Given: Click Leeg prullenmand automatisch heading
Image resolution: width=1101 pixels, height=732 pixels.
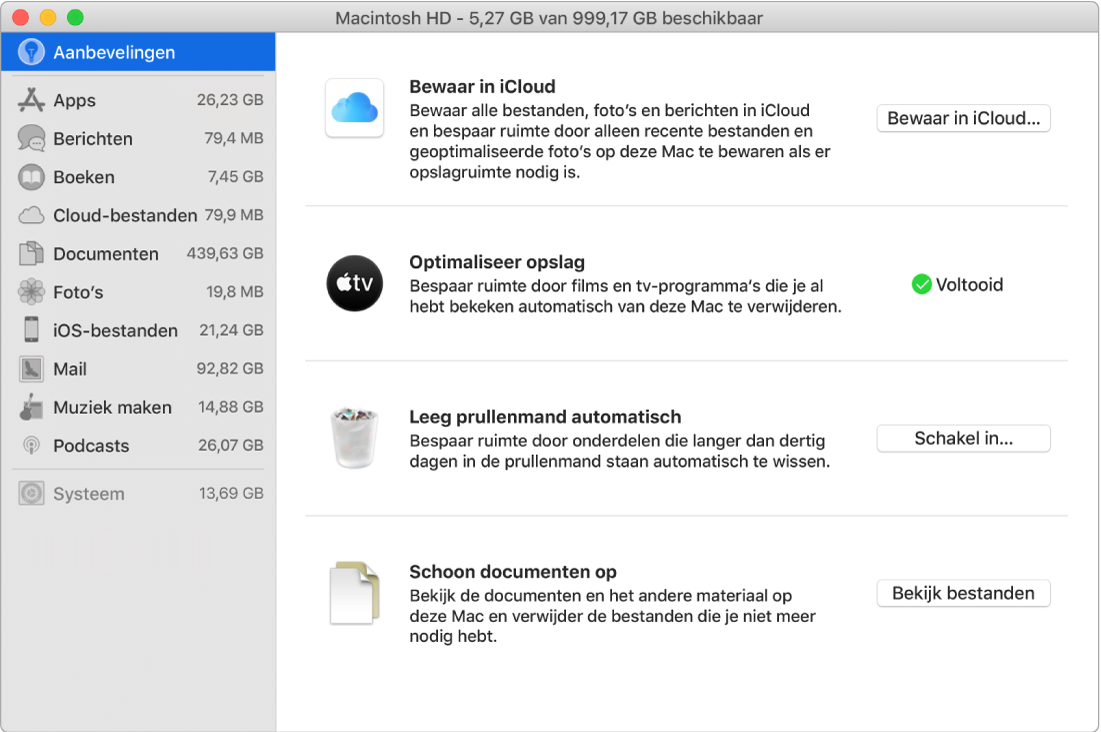Looking at the screenshot, I should (546, 417).
